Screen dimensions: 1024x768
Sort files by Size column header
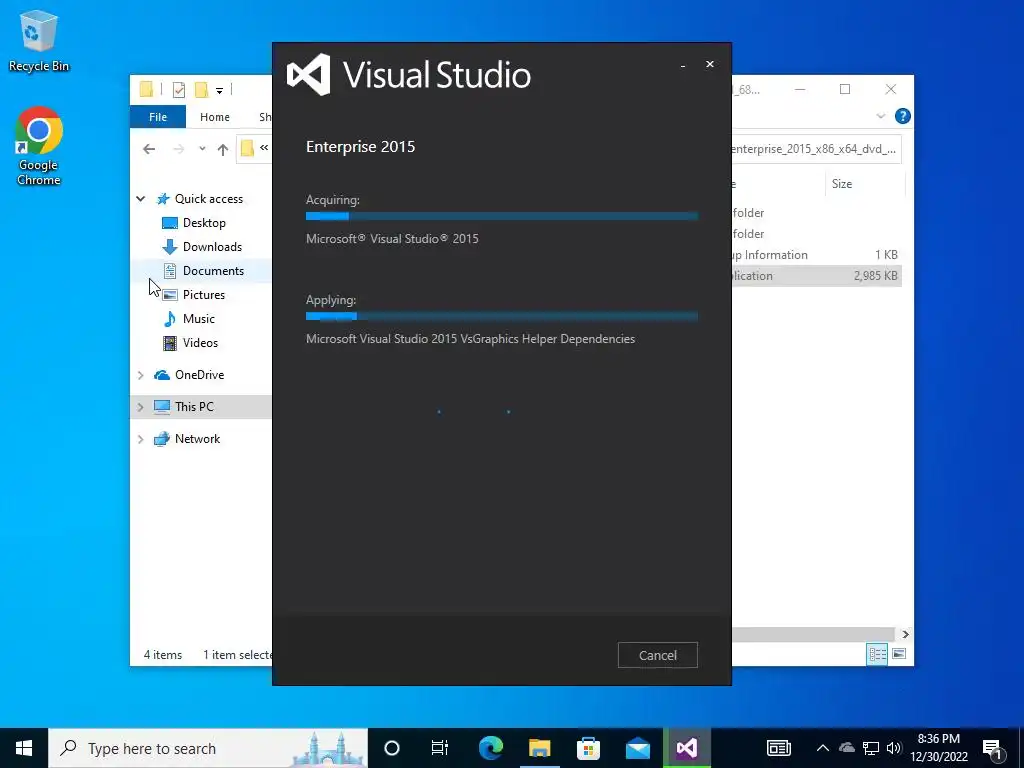(x=865, y=184)
